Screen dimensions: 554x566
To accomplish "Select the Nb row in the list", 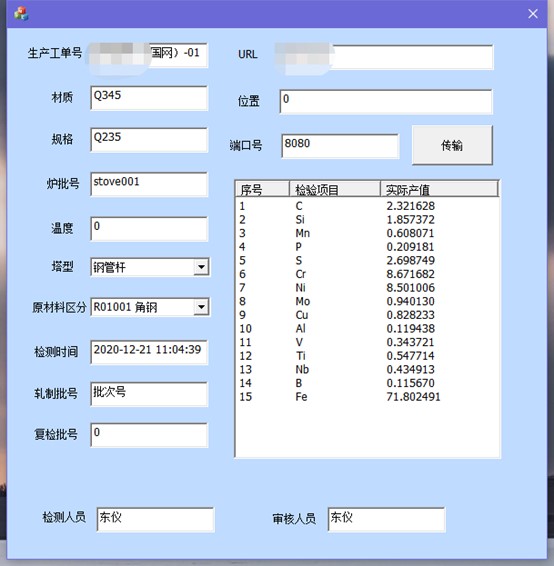I will pos(367,370).
